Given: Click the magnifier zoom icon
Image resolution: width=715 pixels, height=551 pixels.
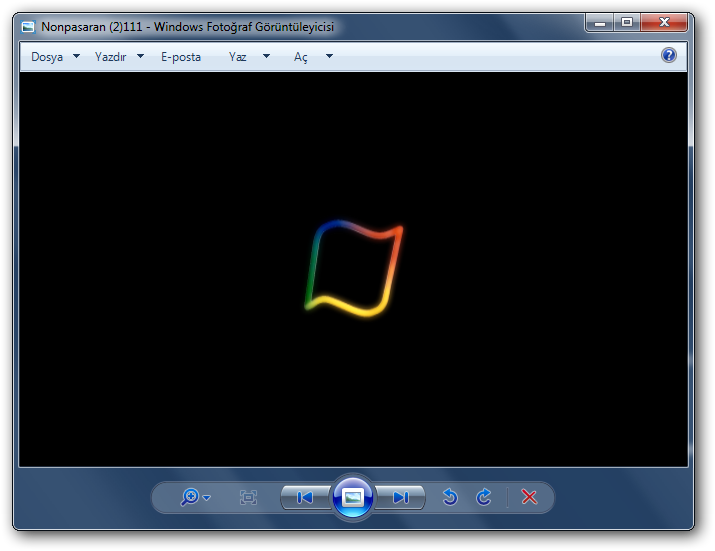Looking at the screenshot, I should (x=190, y=497).
